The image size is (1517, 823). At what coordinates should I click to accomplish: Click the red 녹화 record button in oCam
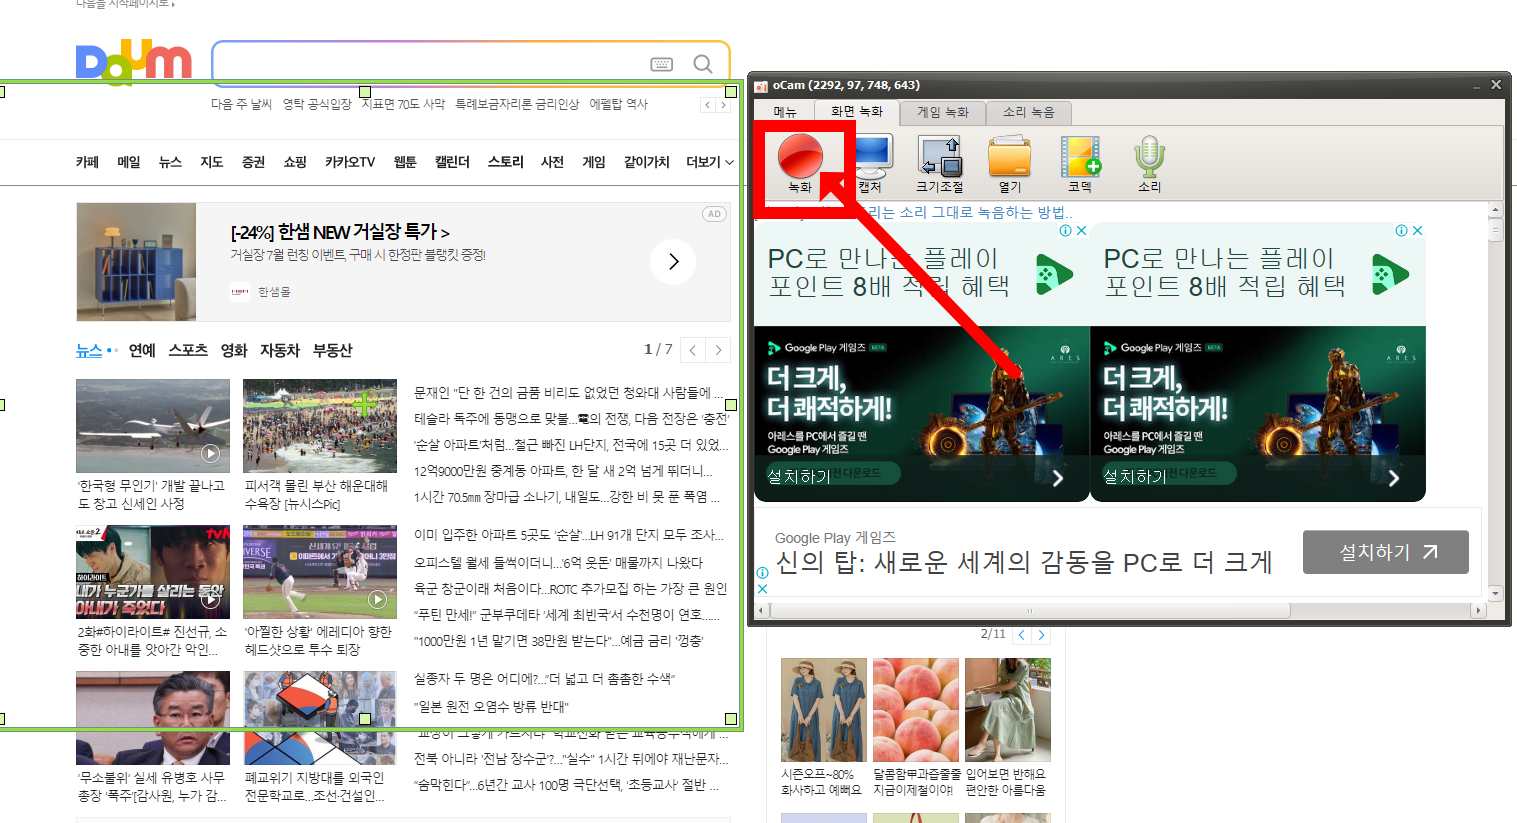(801, 157)
